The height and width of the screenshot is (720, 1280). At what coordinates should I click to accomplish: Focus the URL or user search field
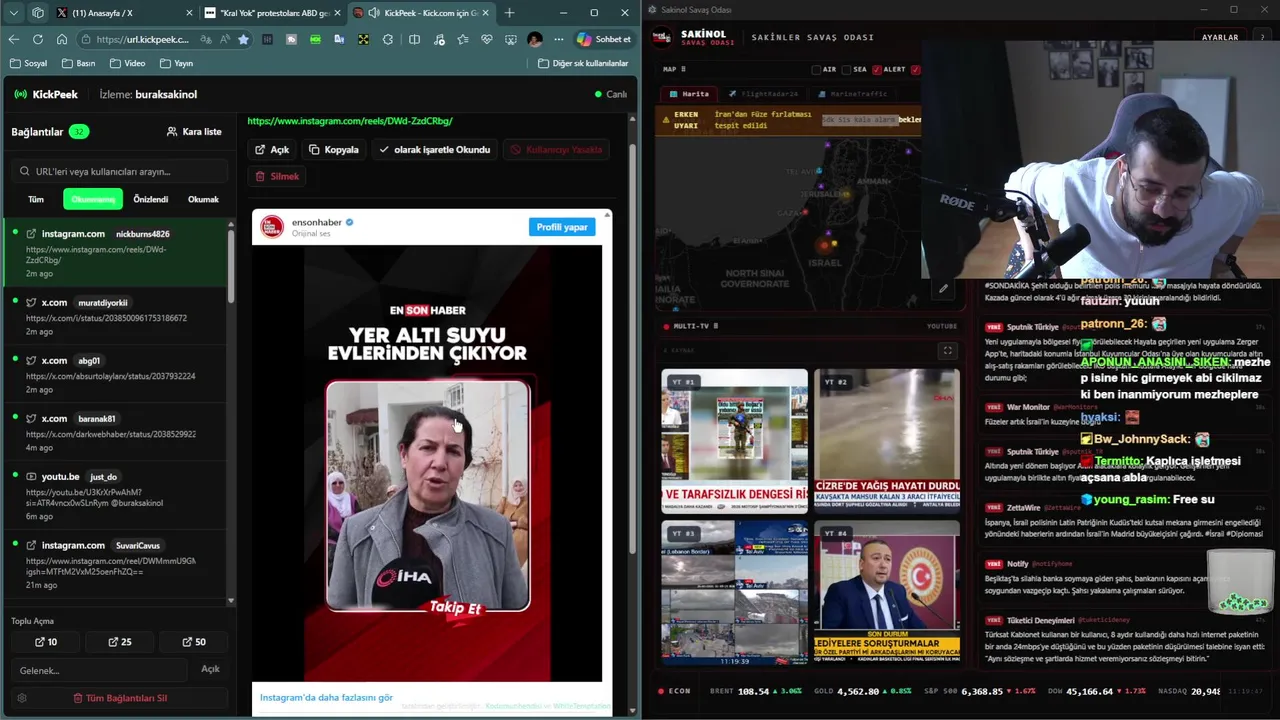coord(120,171)
